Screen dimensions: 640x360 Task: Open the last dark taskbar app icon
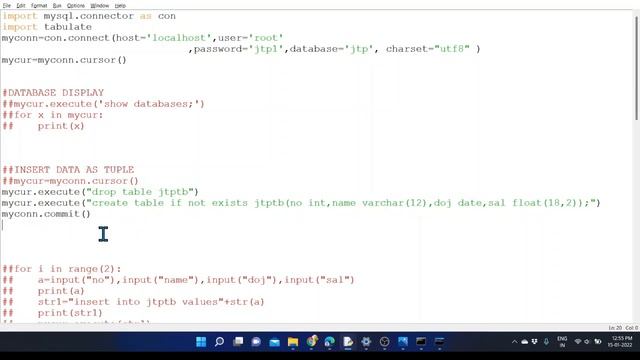tap(440, 342)
